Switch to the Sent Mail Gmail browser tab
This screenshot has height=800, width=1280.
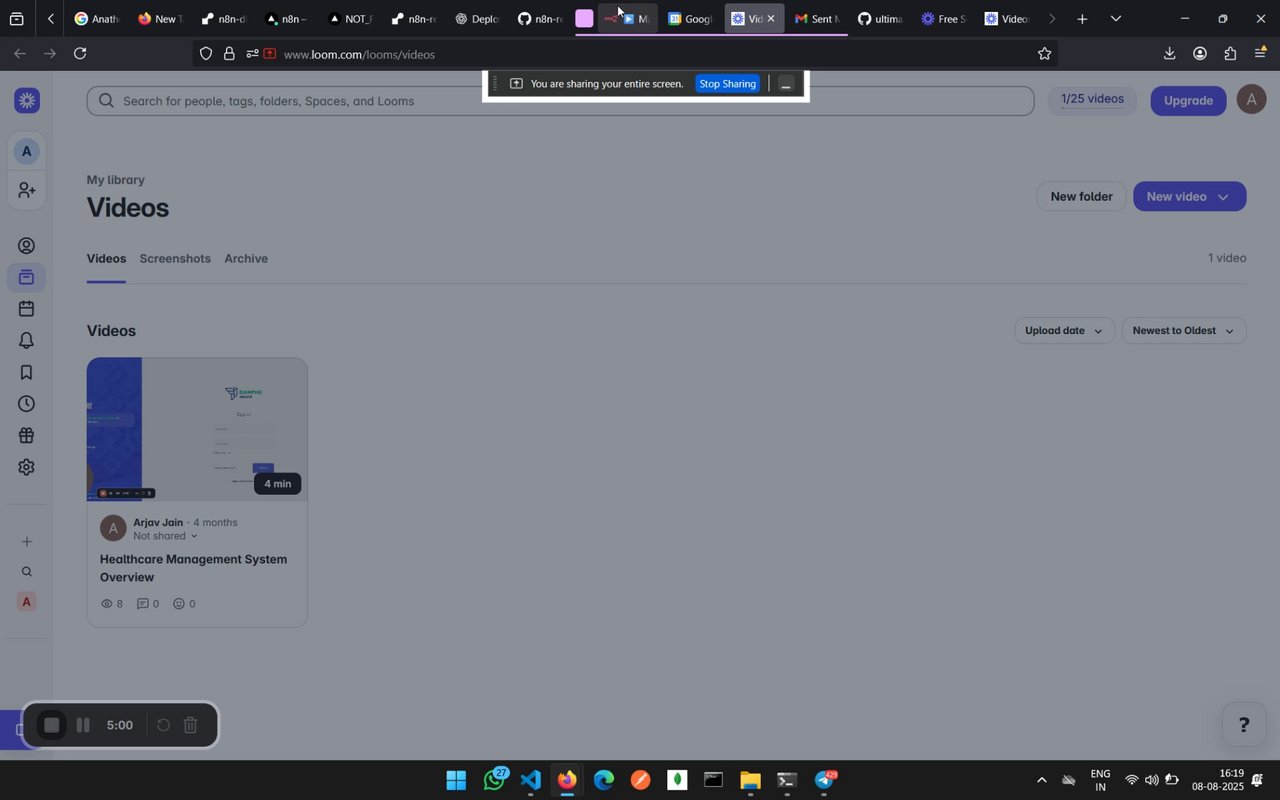pos(816,19)
